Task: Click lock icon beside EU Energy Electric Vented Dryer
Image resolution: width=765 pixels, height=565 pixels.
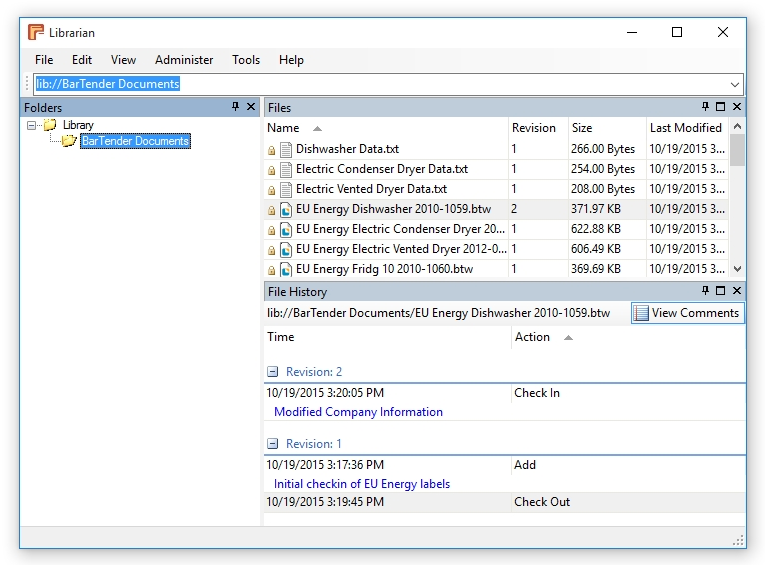Action: (x=272, y=250)
